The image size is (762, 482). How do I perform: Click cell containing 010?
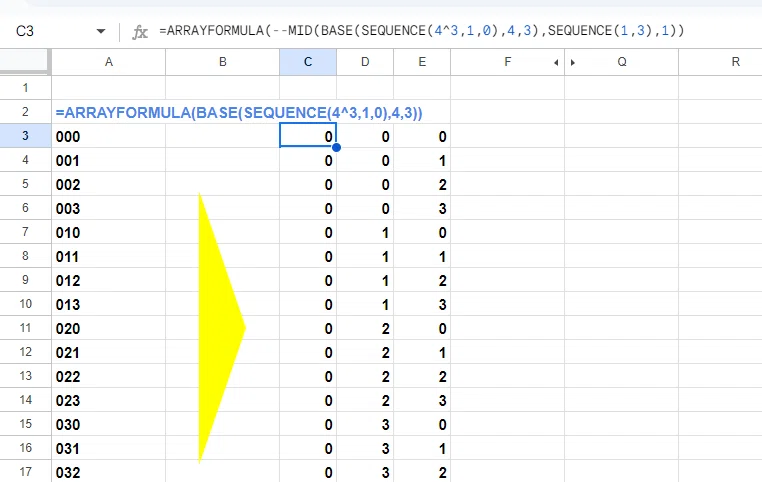click(108, 232)
